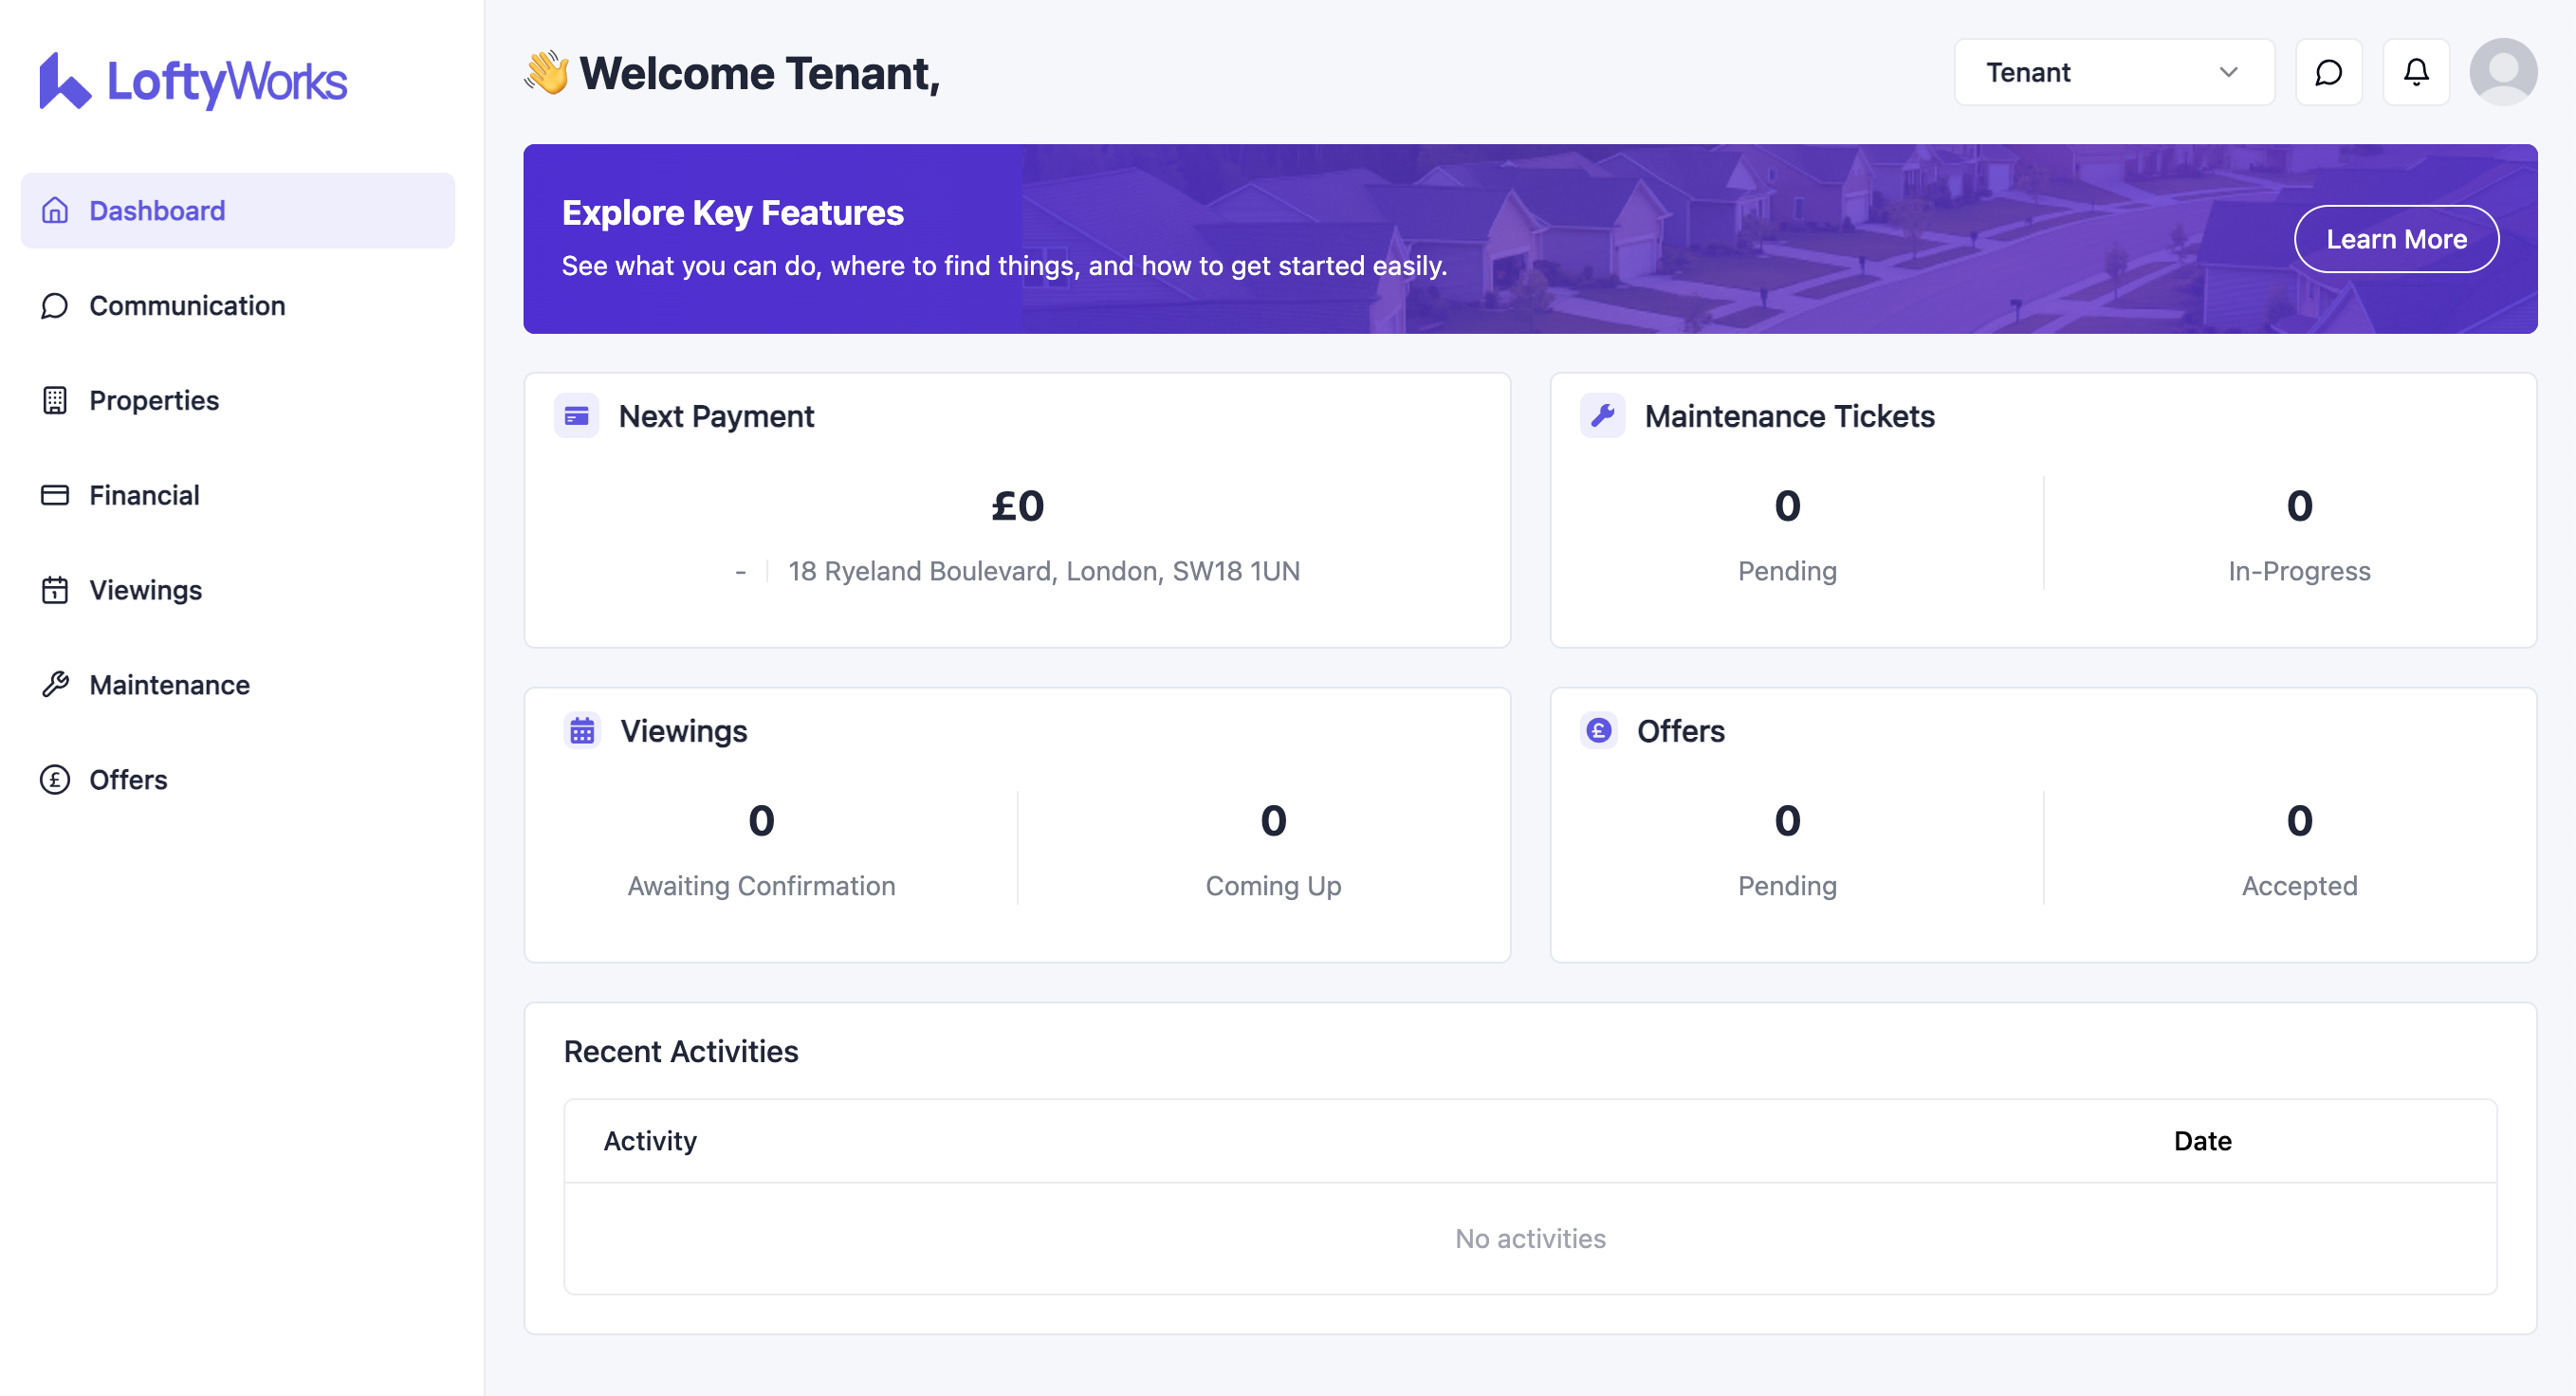Click the Date column header
This screenshot has width=2576, height=1396.
(2201, 1141)
